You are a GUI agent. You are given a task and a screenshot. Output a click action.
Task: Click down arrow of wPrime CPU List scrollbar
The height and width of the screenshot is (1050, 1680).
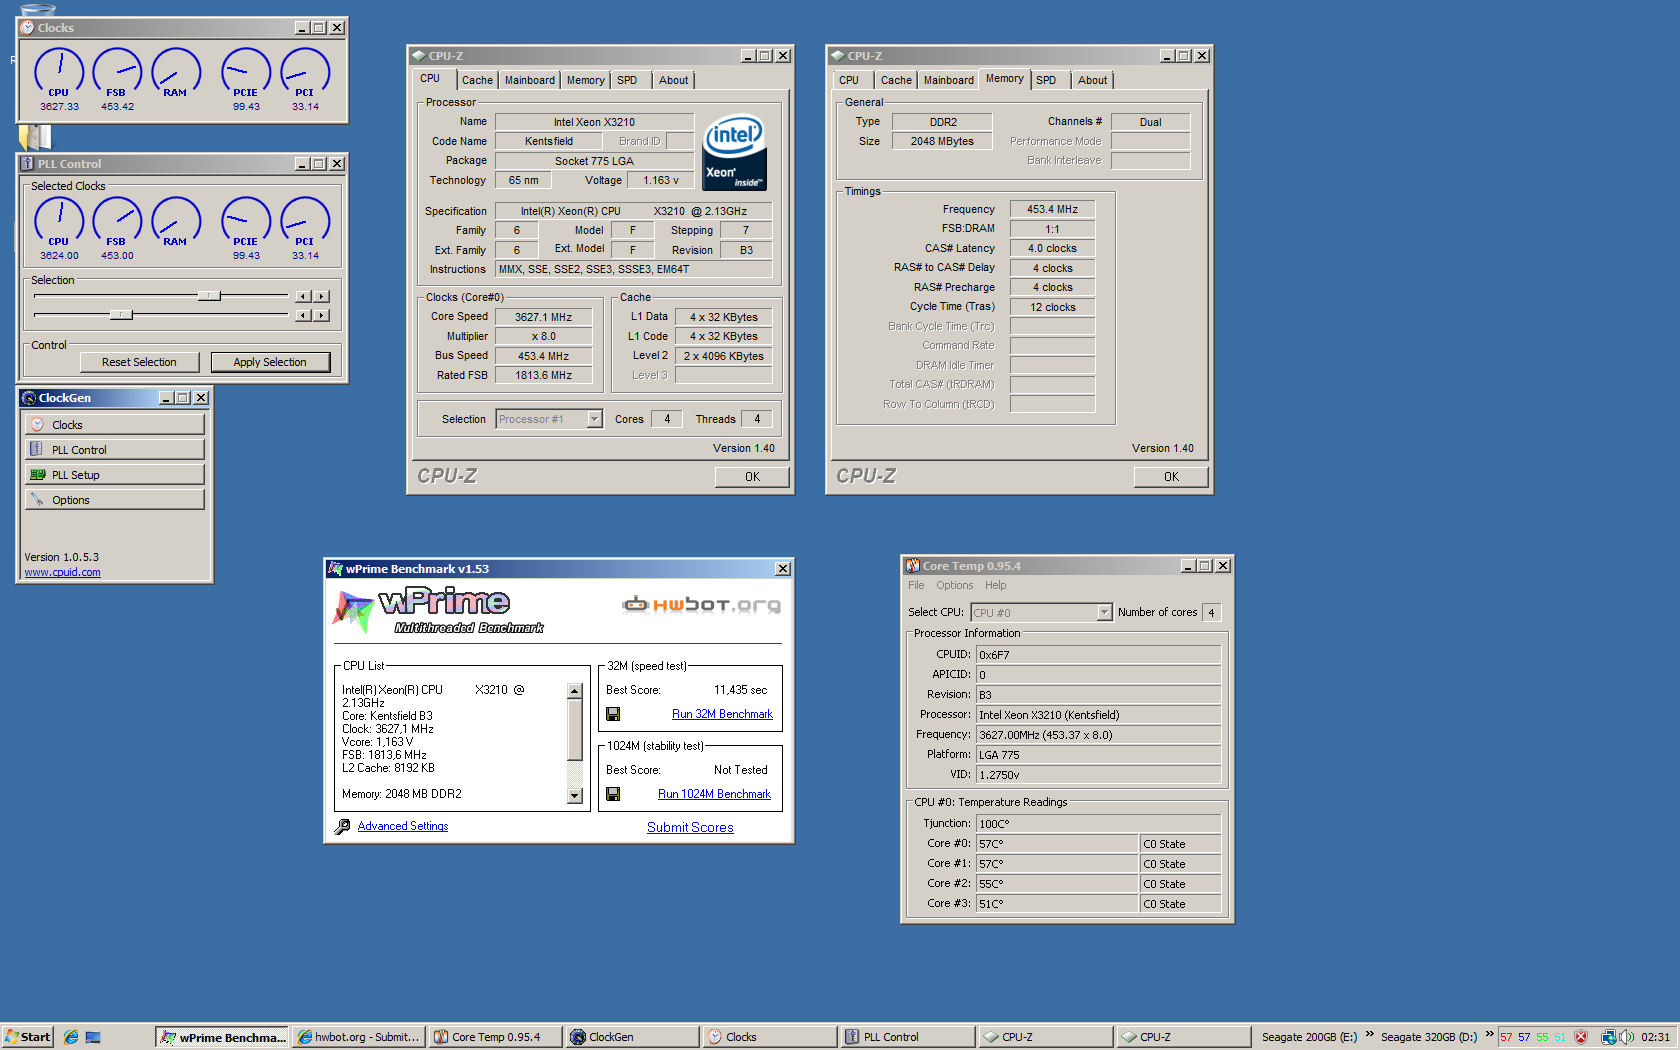[574, 796]
